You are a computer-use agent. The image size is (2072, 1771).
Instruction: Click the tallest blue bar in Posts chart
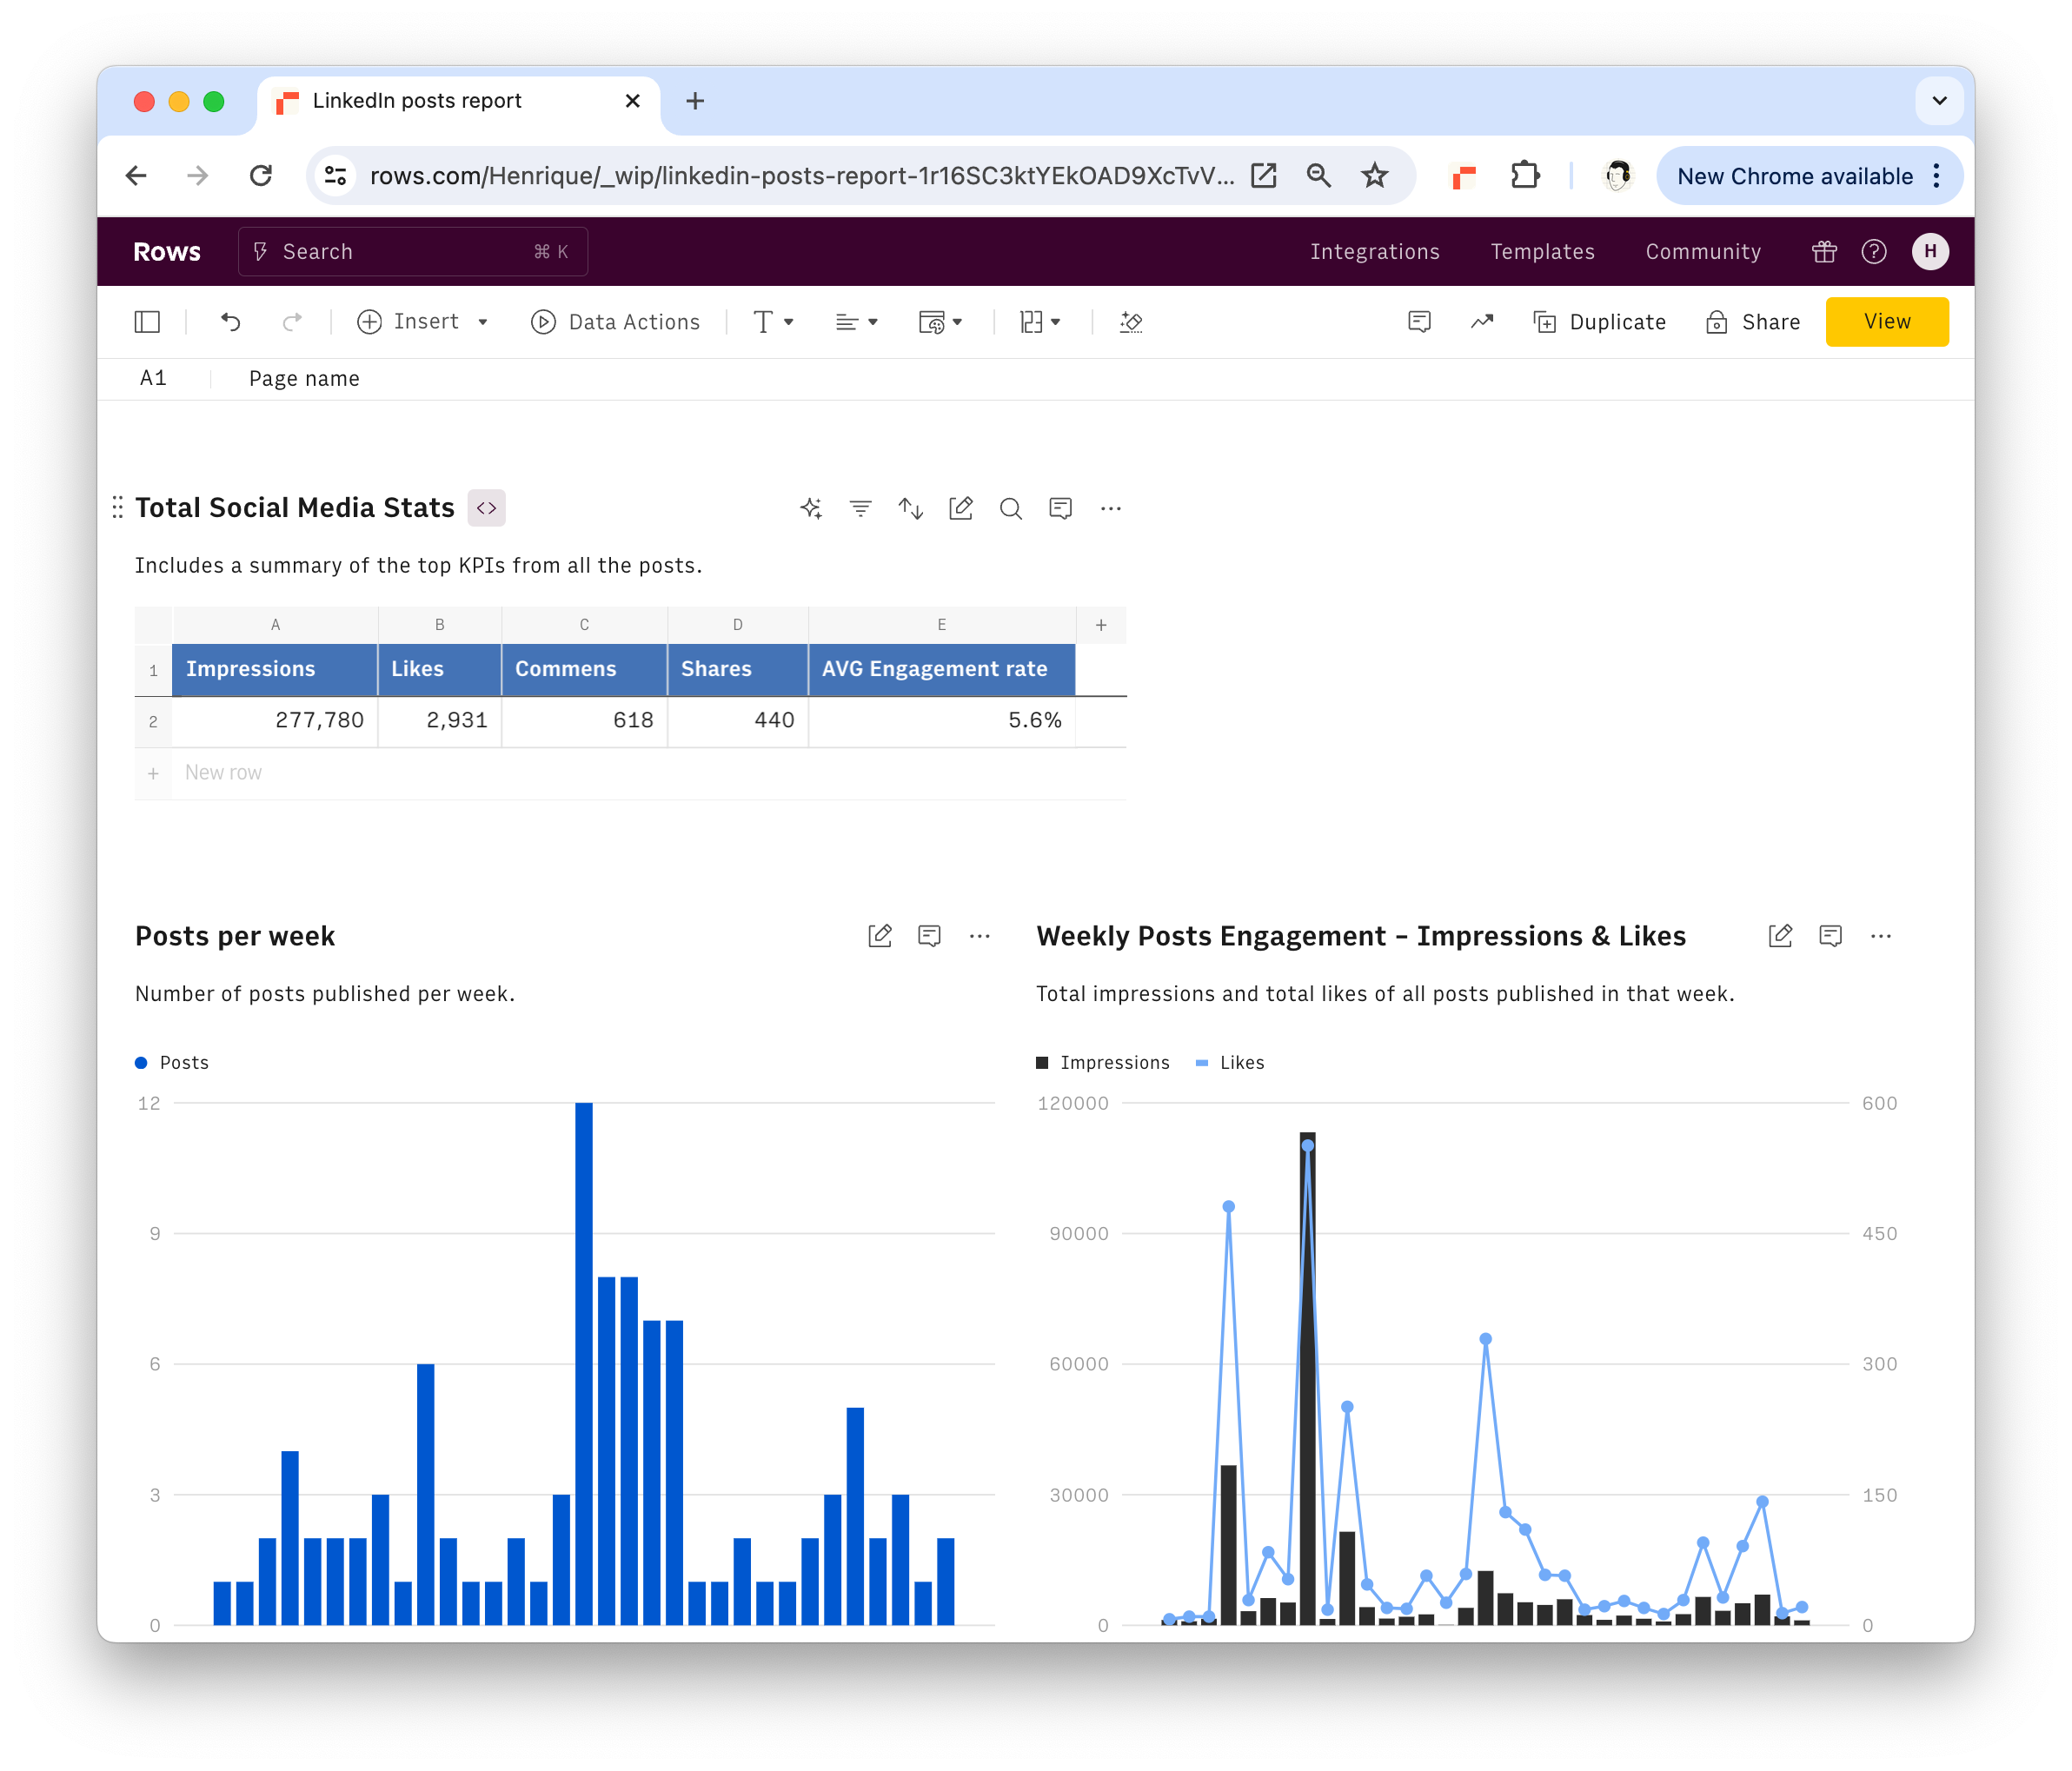(584, 1364)
